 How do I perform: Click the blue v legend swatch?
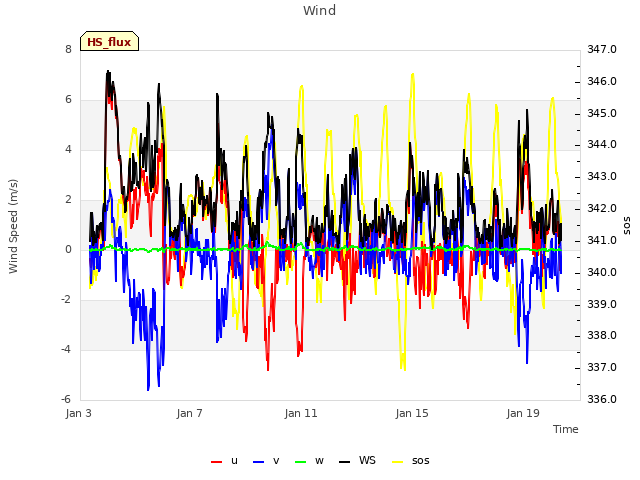[x=259, y=462]
